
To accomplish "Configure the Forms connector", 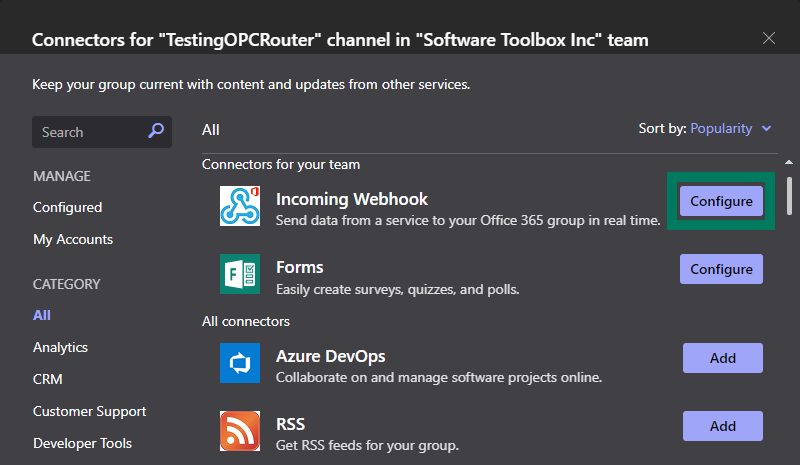I will click(x=721, y=269).
